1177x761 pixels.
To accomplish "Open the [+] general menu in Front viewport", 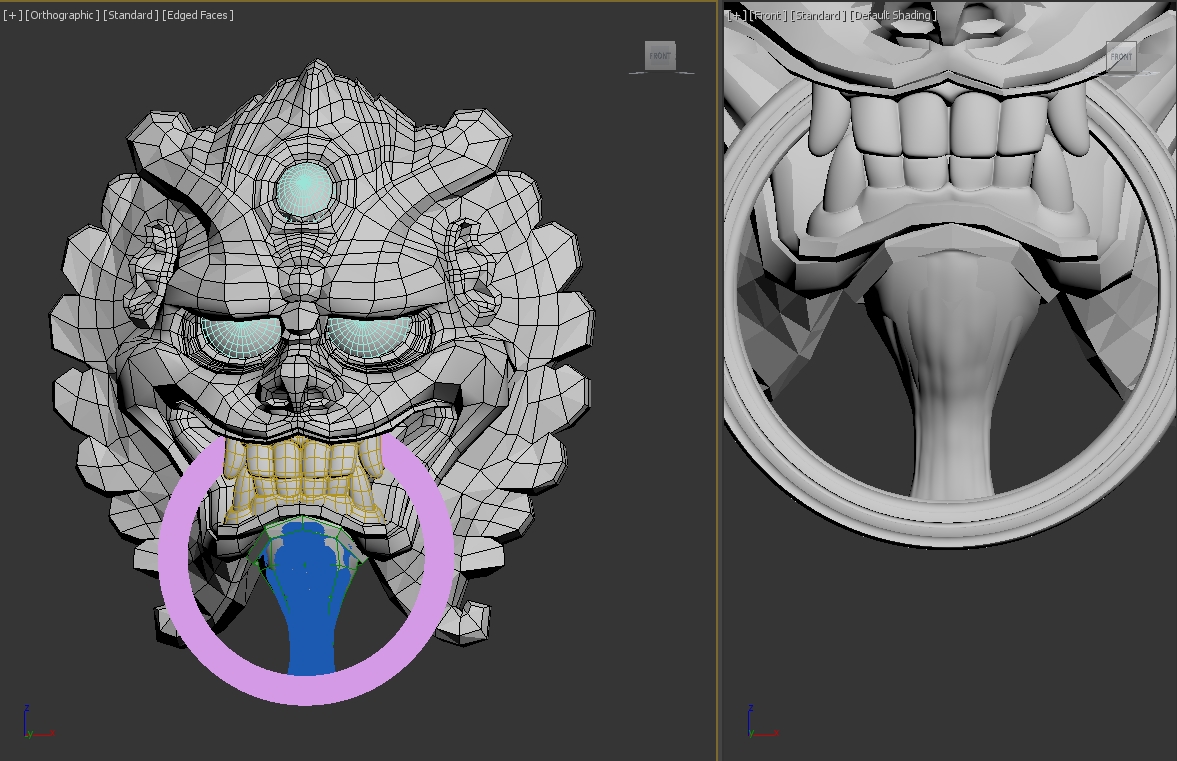I will click(737, 16).
